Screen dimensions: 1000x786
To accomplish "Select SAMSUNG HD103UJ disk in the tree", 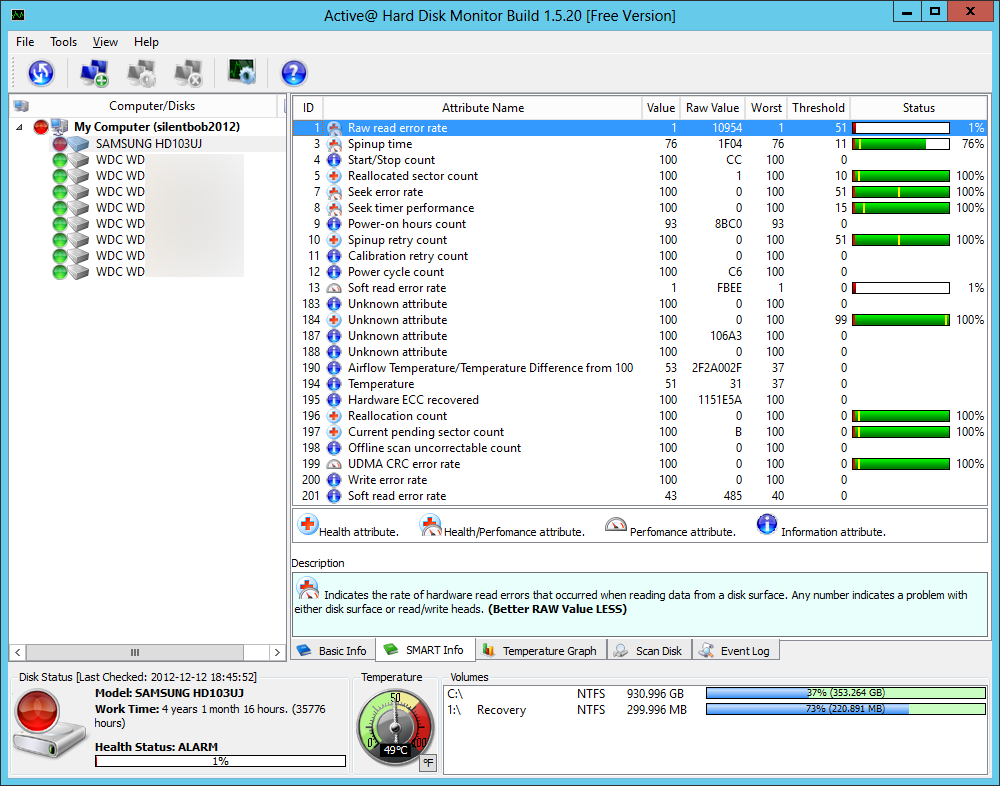I will coord(149,144).
